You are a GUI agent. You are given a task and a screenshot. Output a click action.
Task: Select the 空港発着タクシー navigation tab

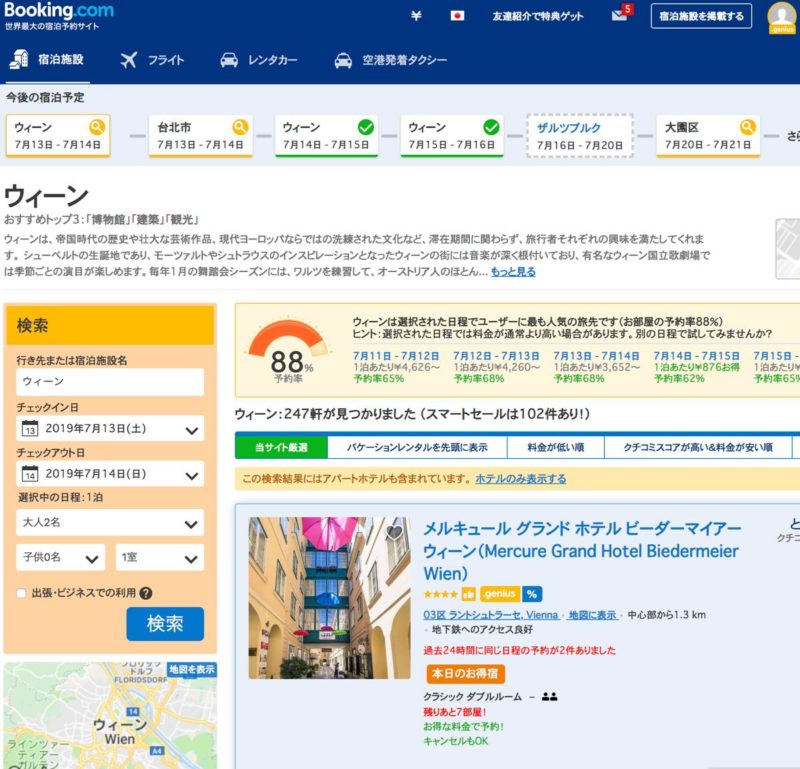pyautogui.click(x=391, y=60)
